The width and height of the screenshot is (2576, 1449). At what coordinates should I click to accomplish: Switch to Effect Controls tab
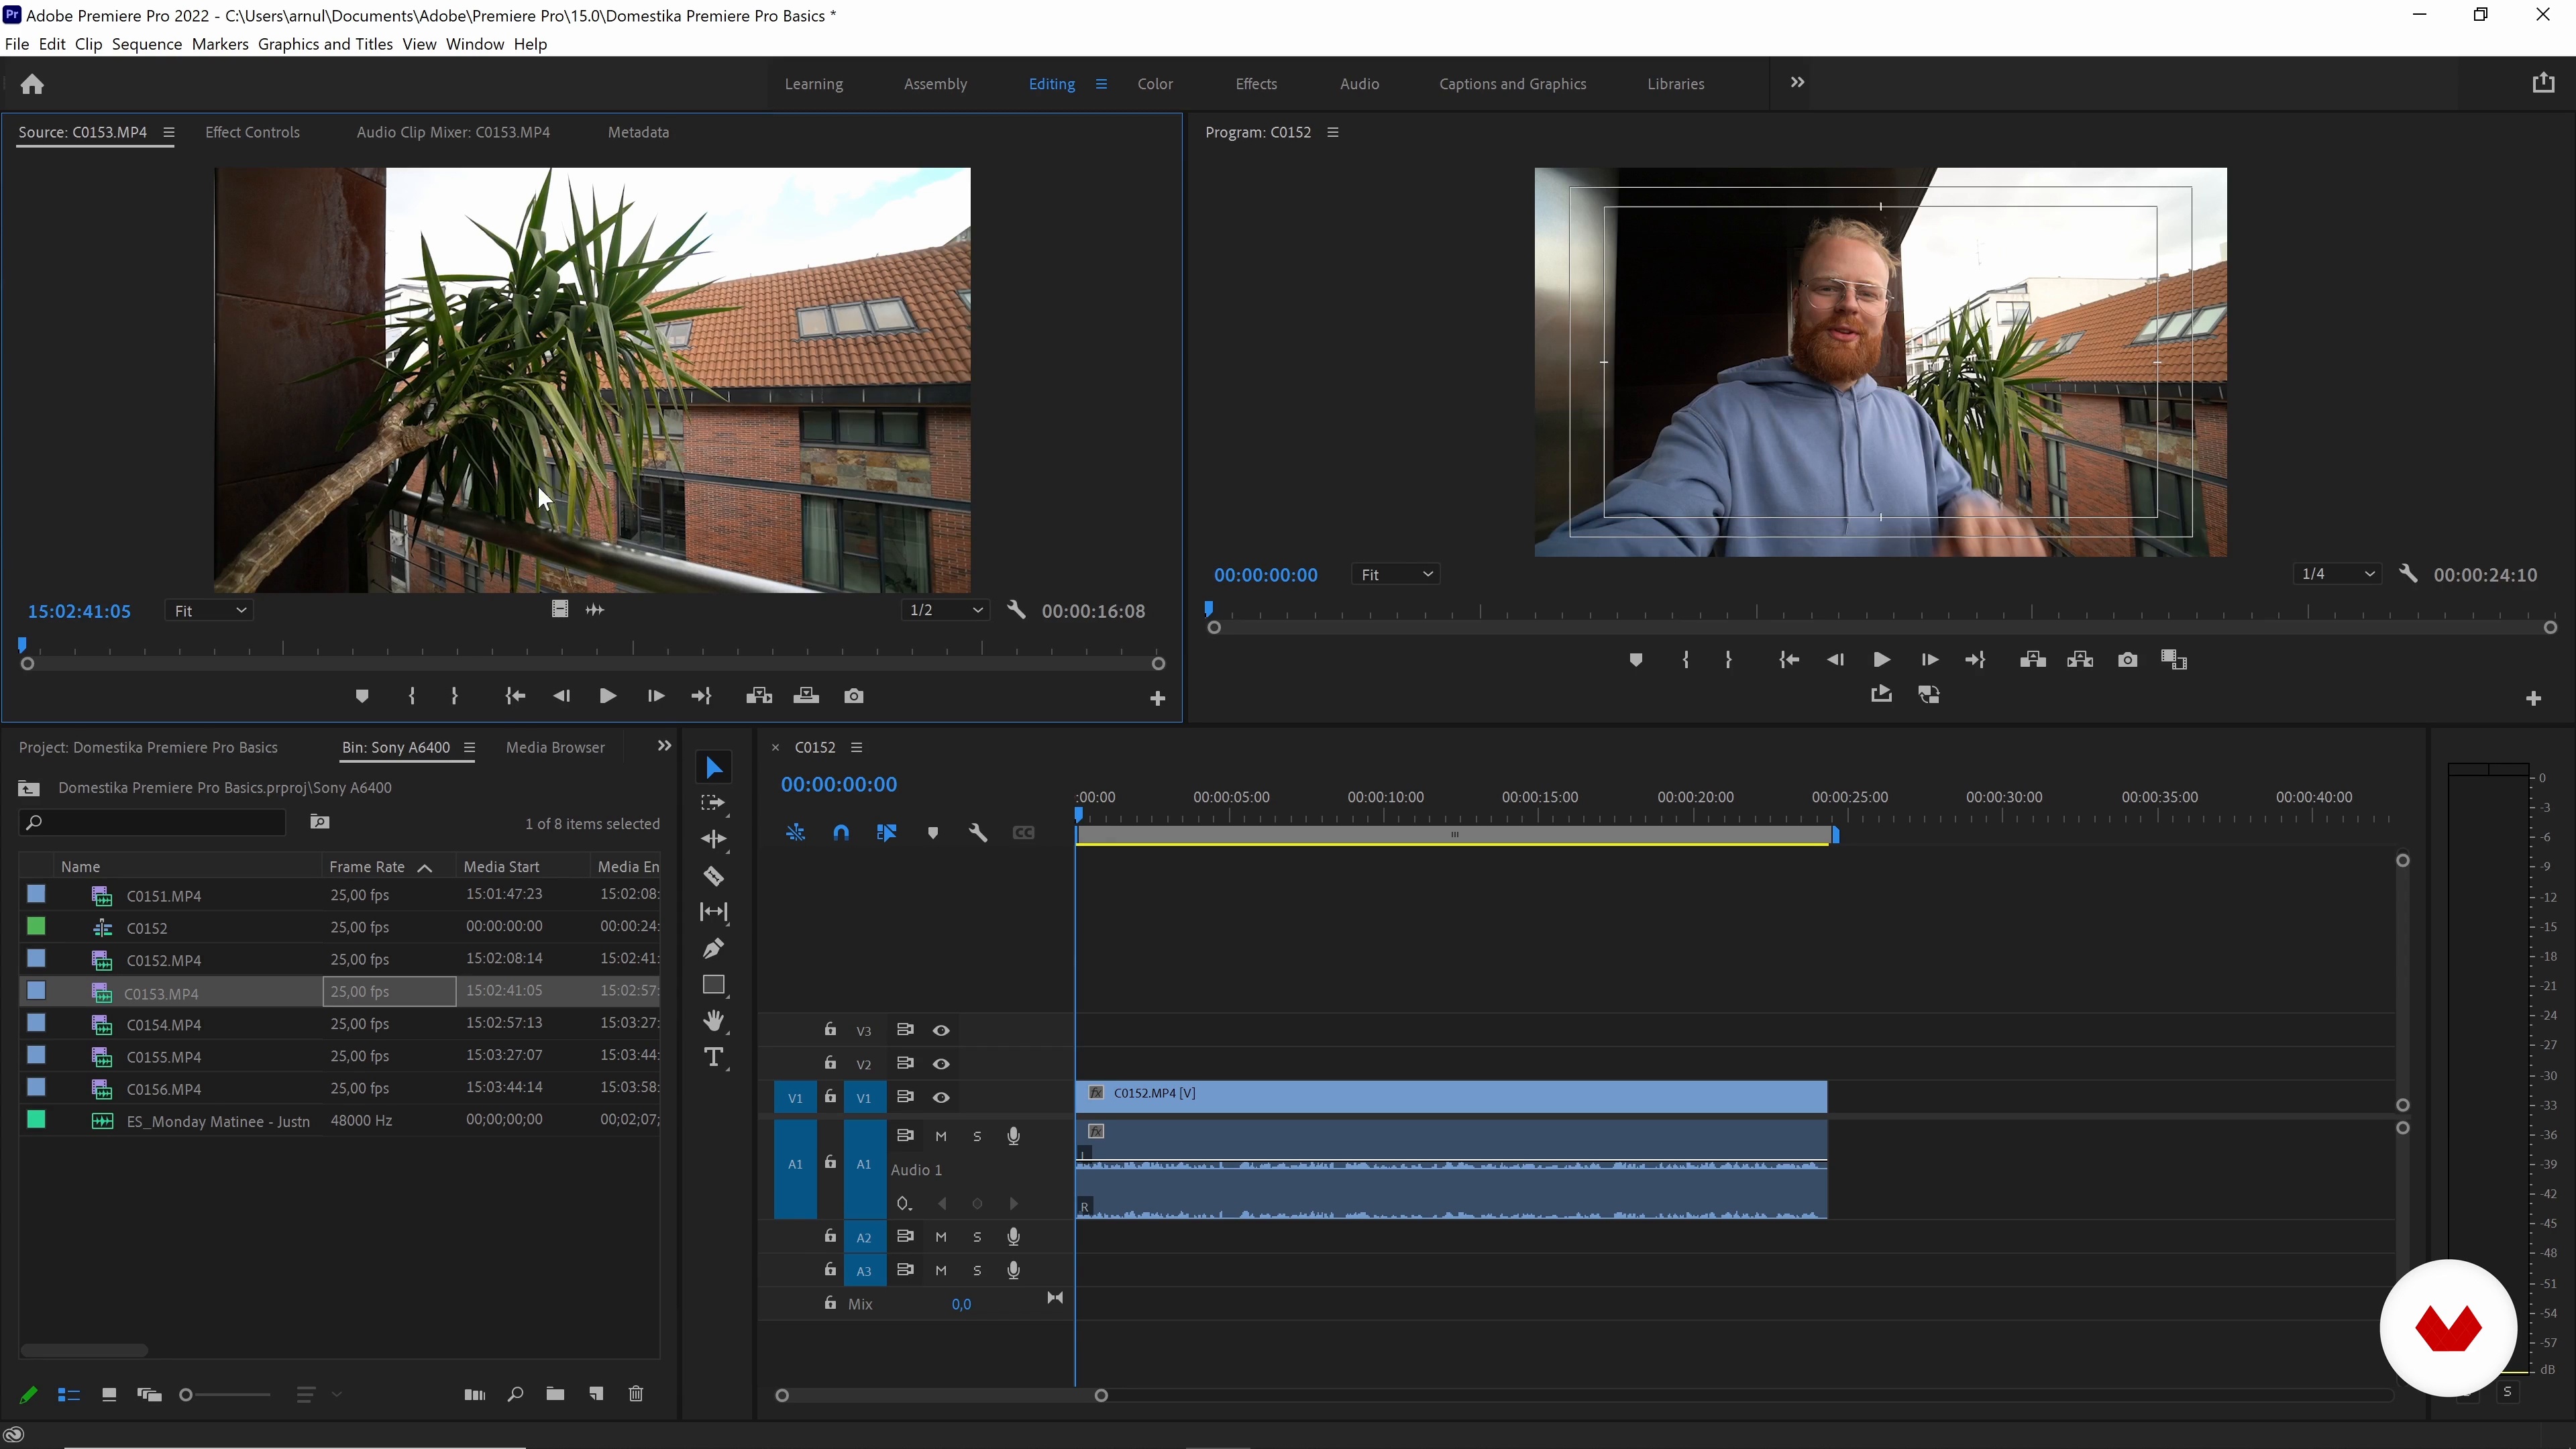click(x=252, y=132)
